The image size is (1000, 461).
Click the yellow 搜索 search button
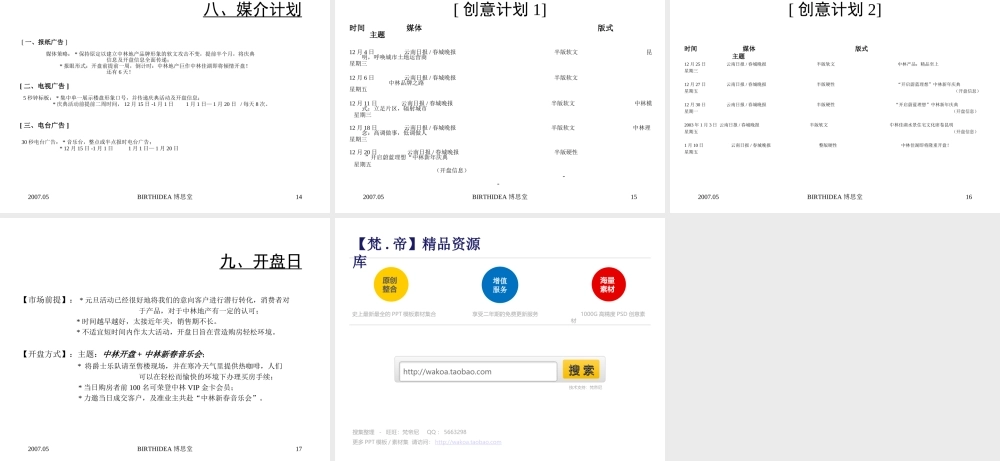click(x=581, y=370)
